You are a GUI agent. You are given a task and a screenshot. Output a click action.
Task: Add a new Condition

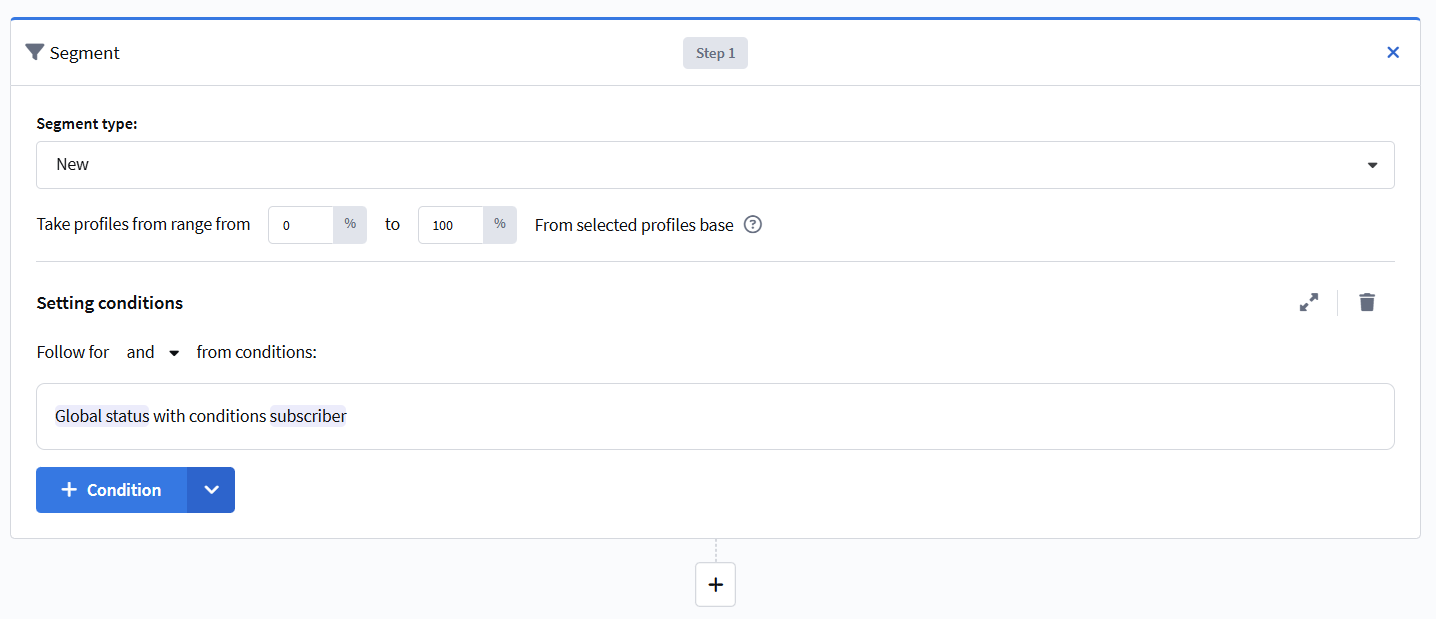click(111, 490)
